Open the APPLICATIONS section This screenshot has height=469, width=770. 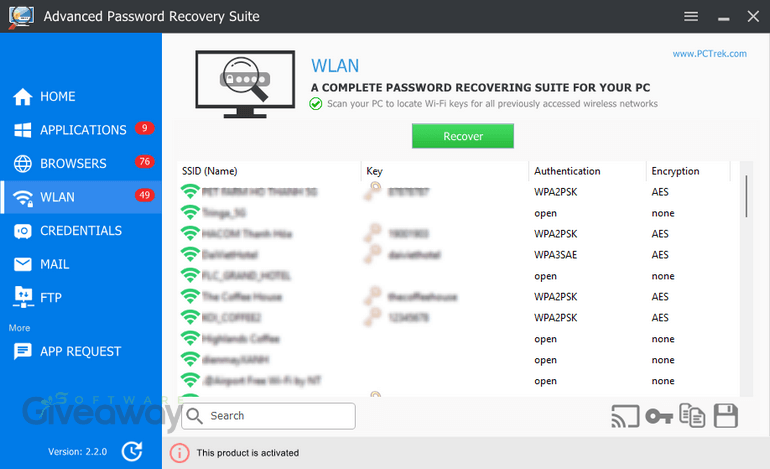click(x=81, y=130)
